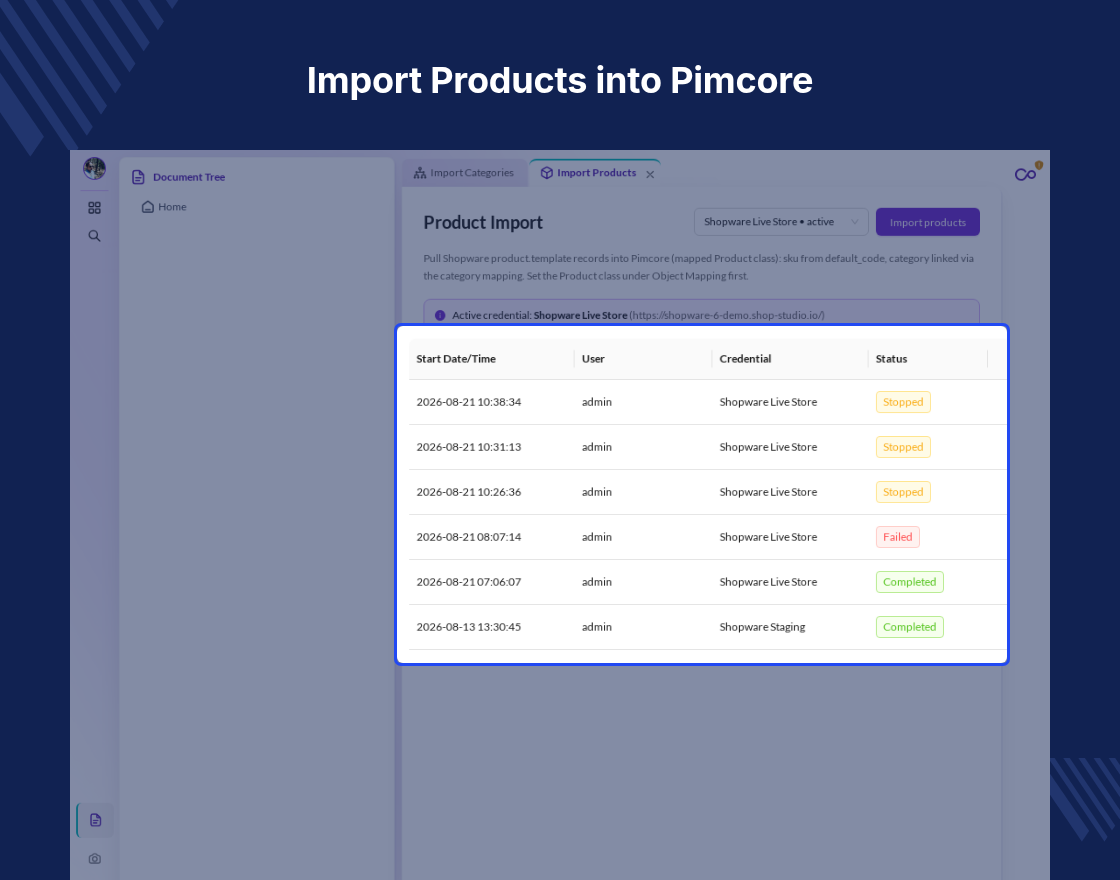
Task: Click Stopped badge in the 10:26:36 row
Action: pos(903,492)
